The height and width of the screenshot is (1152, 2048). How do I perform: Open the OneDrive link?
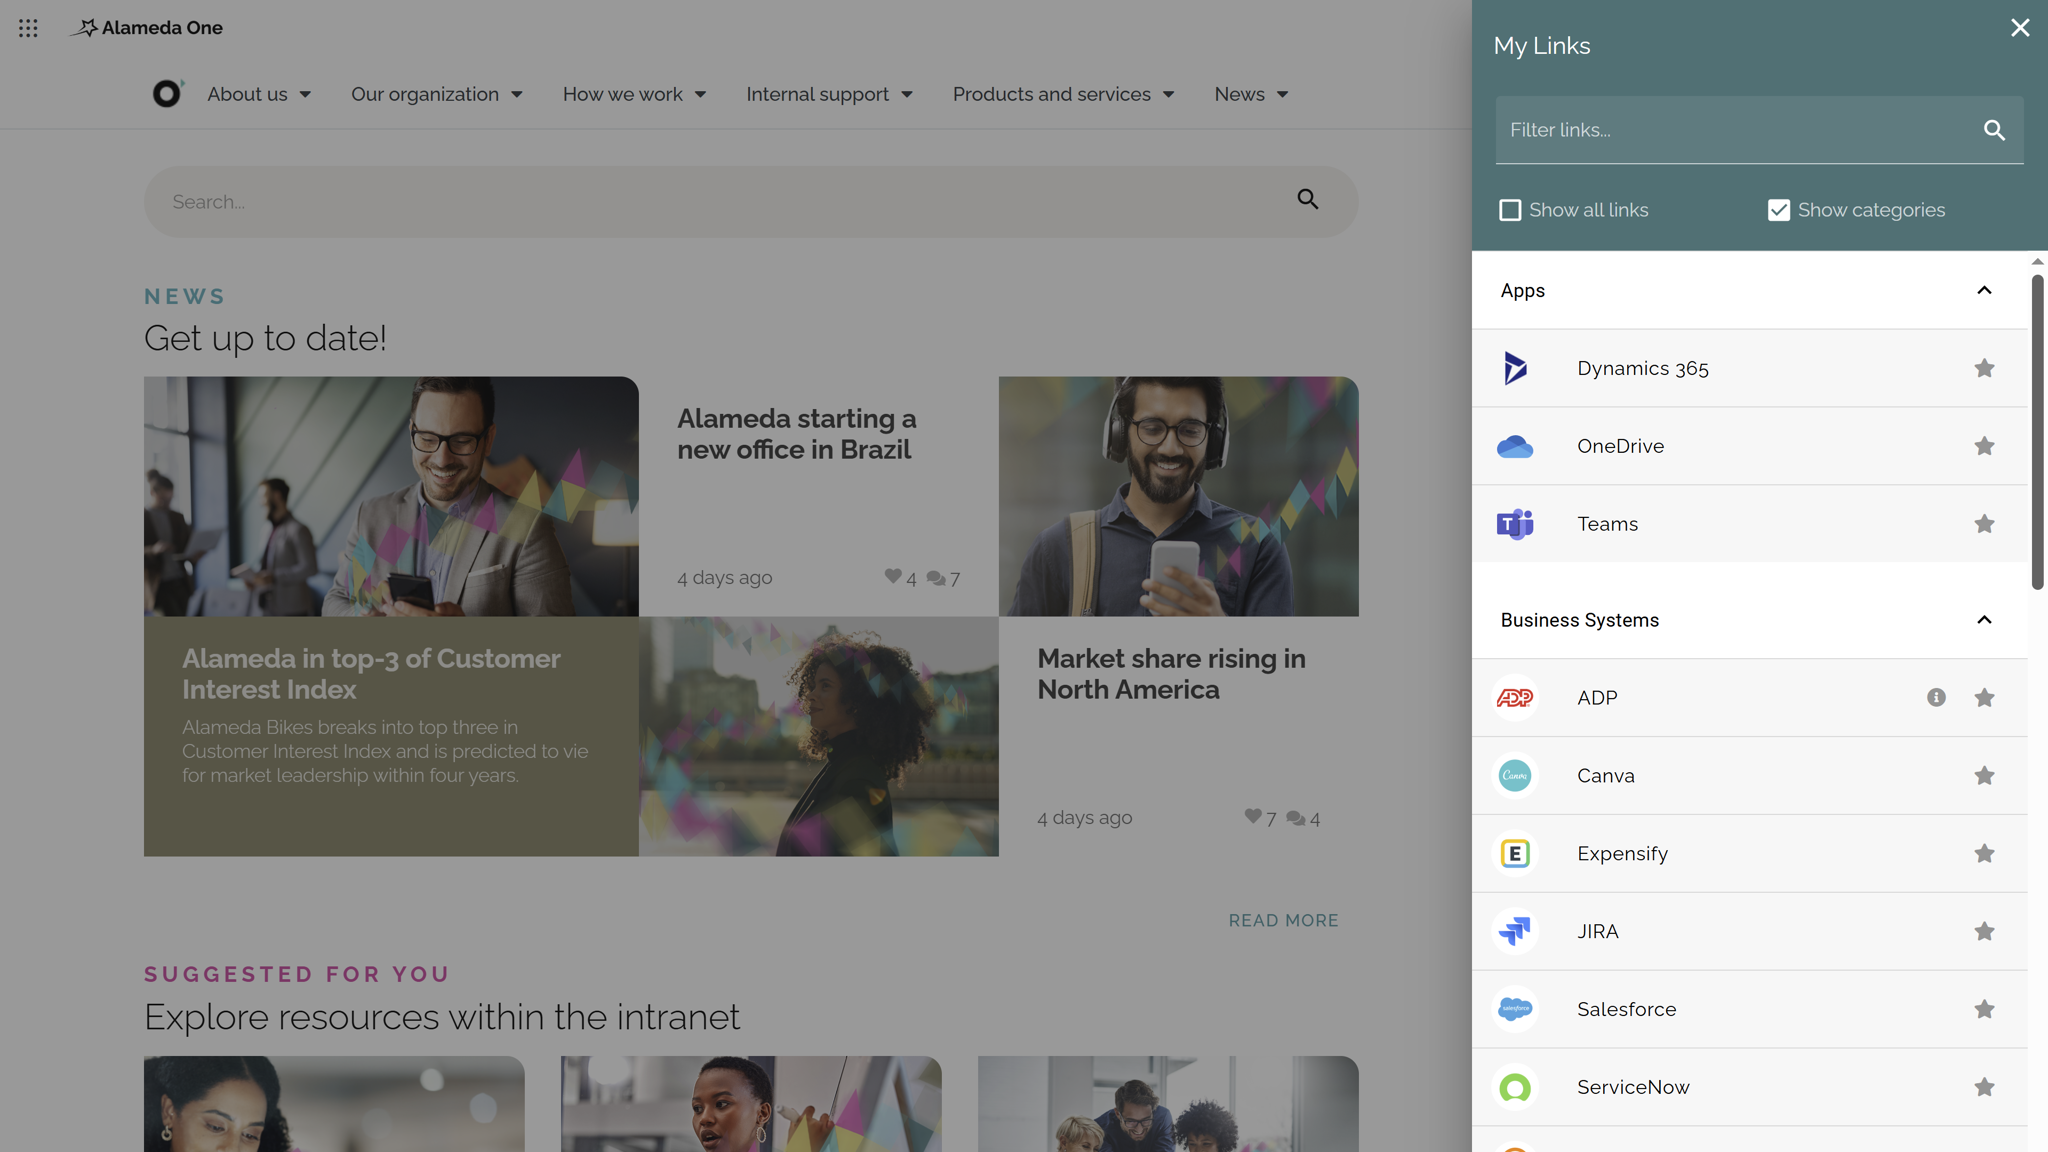[x=1620, y=446]
